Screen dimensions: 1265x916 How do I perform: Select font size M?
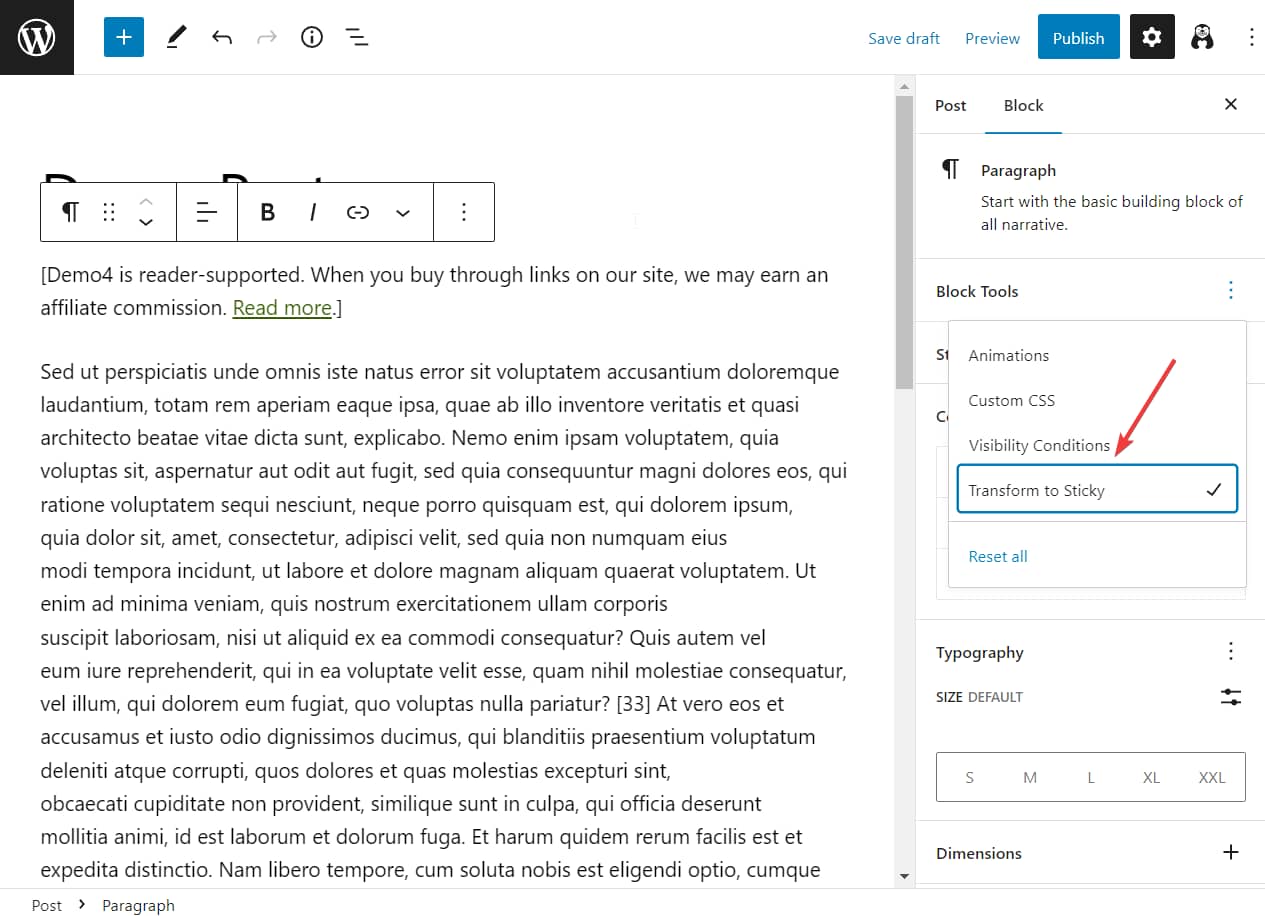(1030, 777)
